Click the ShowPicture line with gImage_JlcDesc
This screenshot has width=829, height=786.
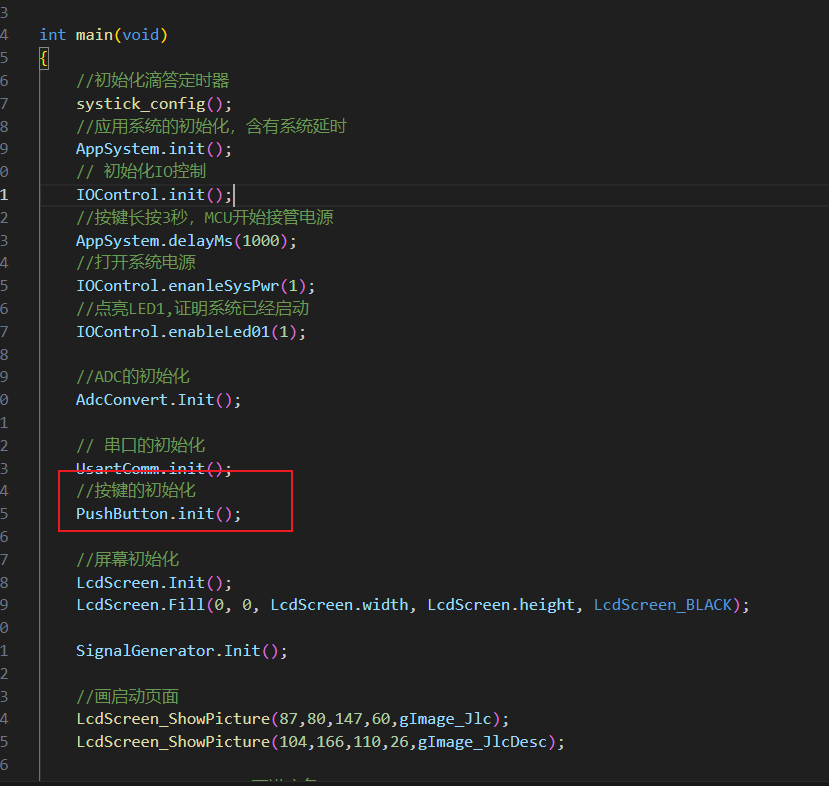coord(320,742)
